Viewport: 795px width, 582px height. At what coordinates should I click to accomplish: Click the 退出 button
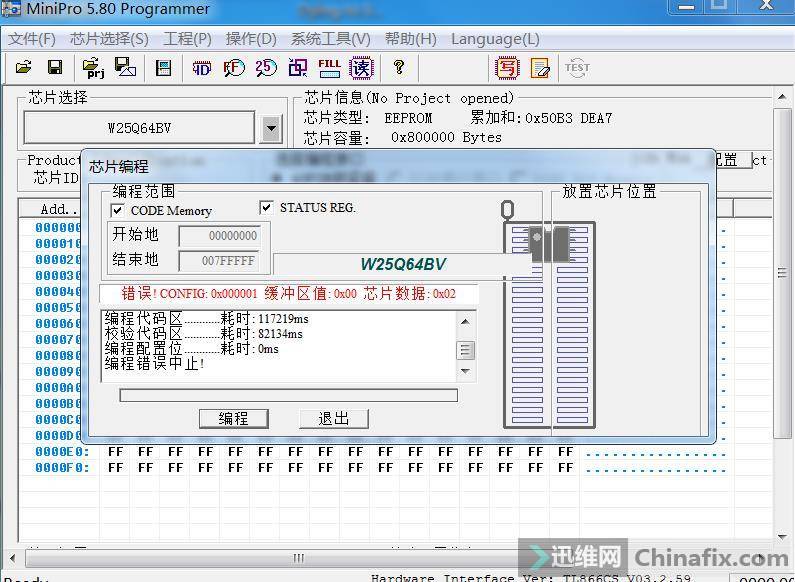334,418
